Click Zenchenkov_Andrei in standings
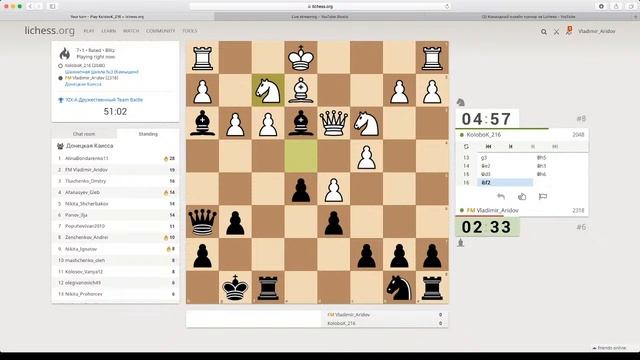 pyautogui.click(x=87, y=237)
